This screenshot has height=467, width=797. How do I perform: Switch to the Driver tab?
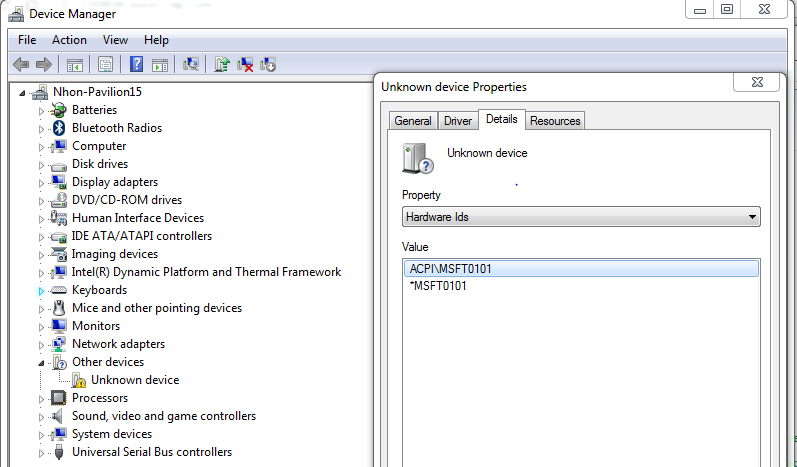tap(457, 121)
